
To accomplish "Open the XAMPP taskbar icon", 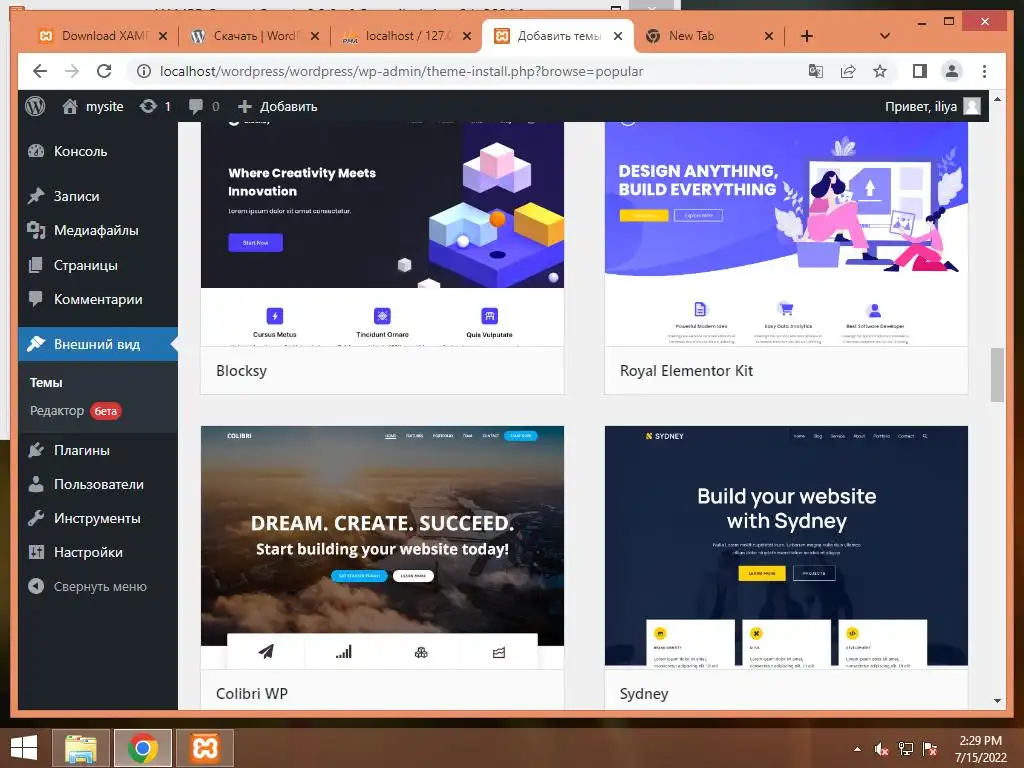I will (x=205, y=748).
